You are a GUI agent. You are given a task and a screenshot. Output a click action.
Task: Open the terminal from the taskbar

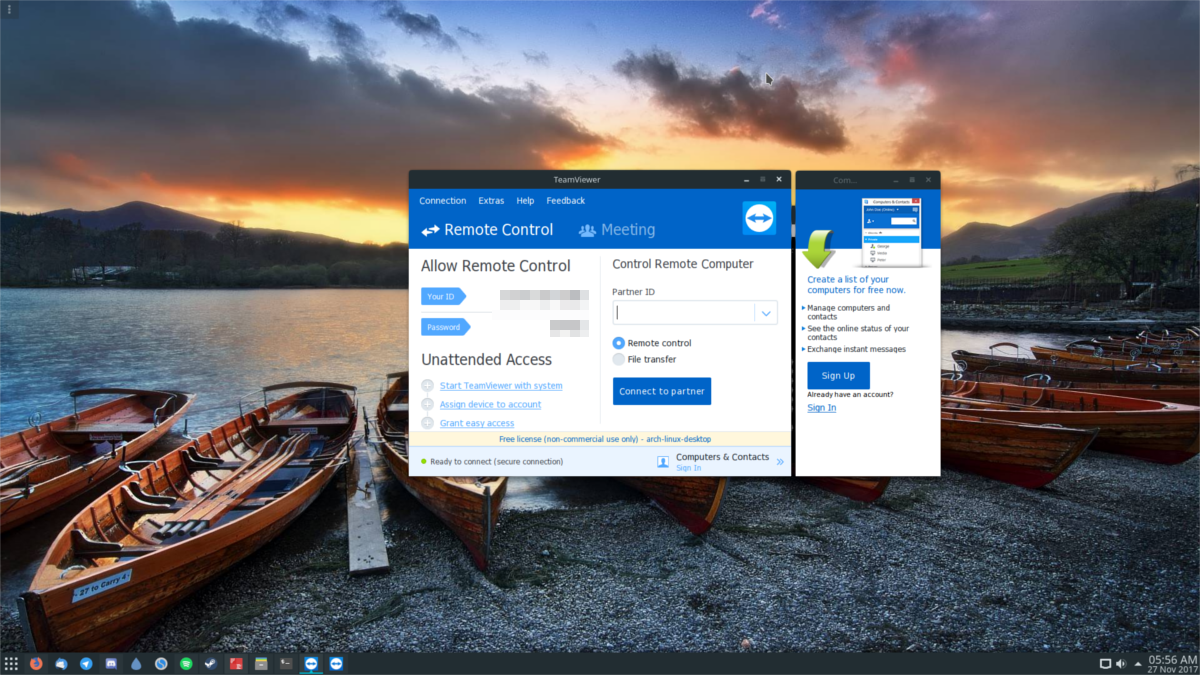(286, 664)
